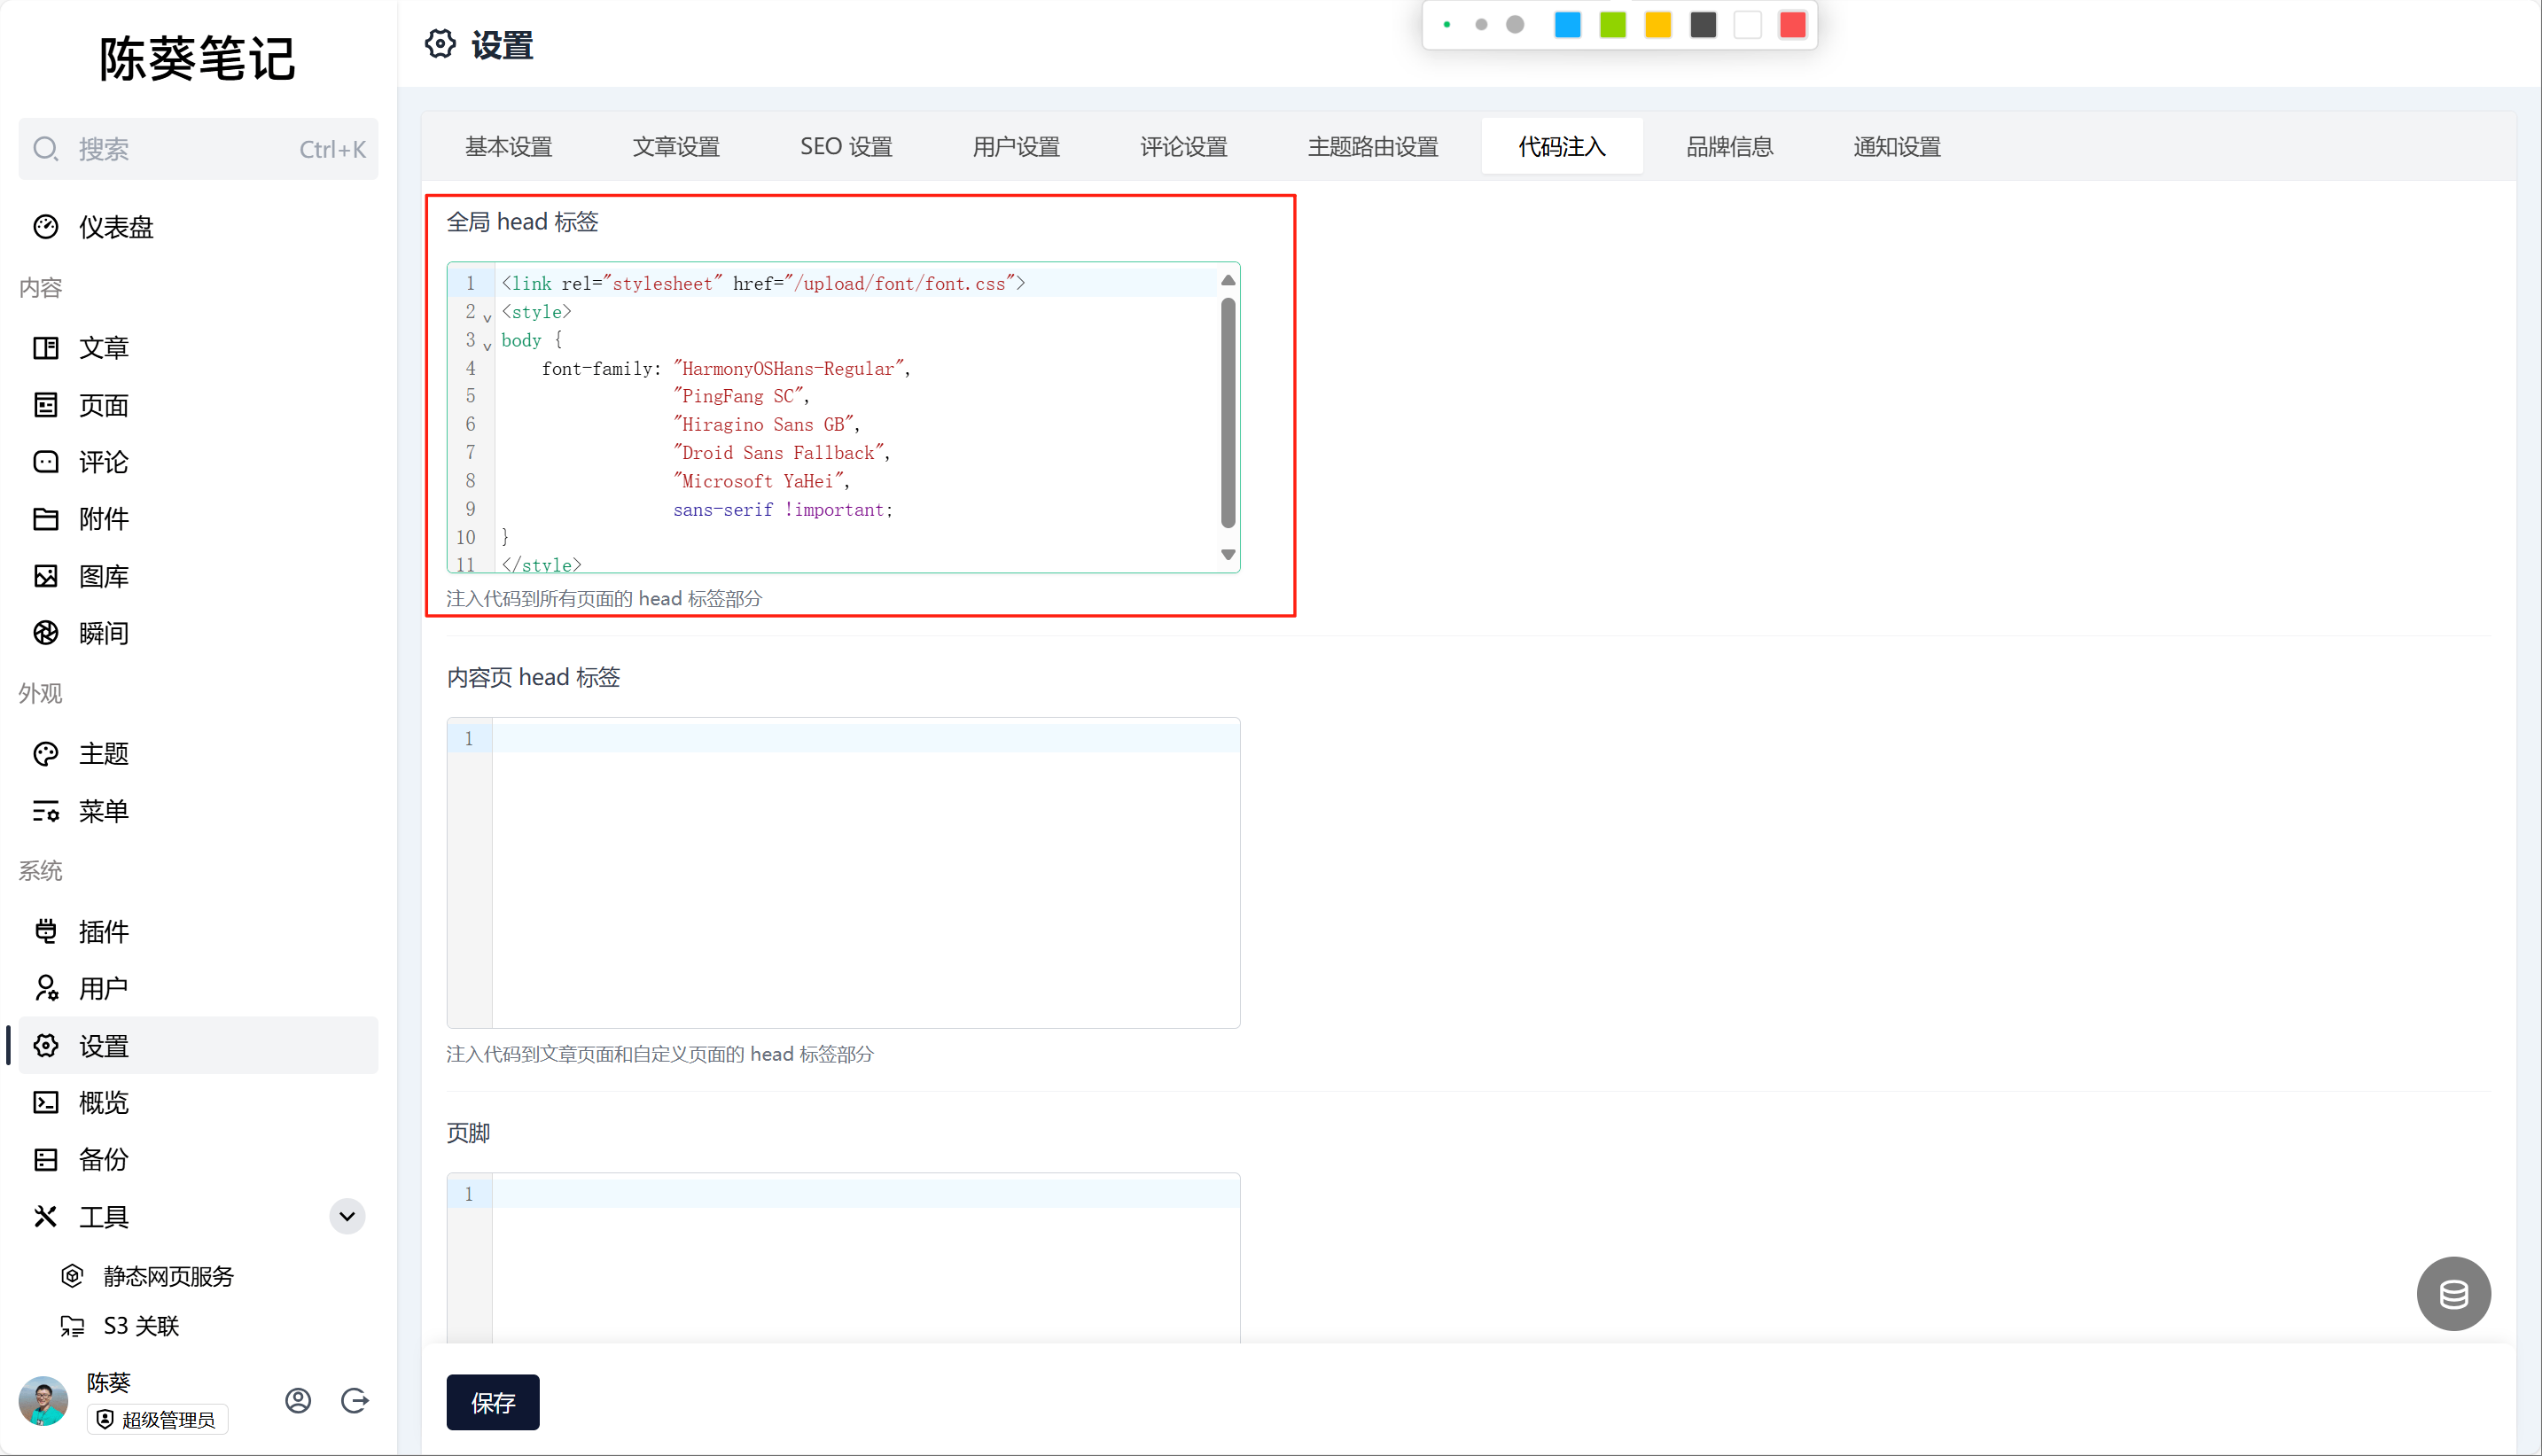Click the plugin (插件) icon in the sidebar
Viewport: 2542px width, 1456px height.
coord(46,931)
